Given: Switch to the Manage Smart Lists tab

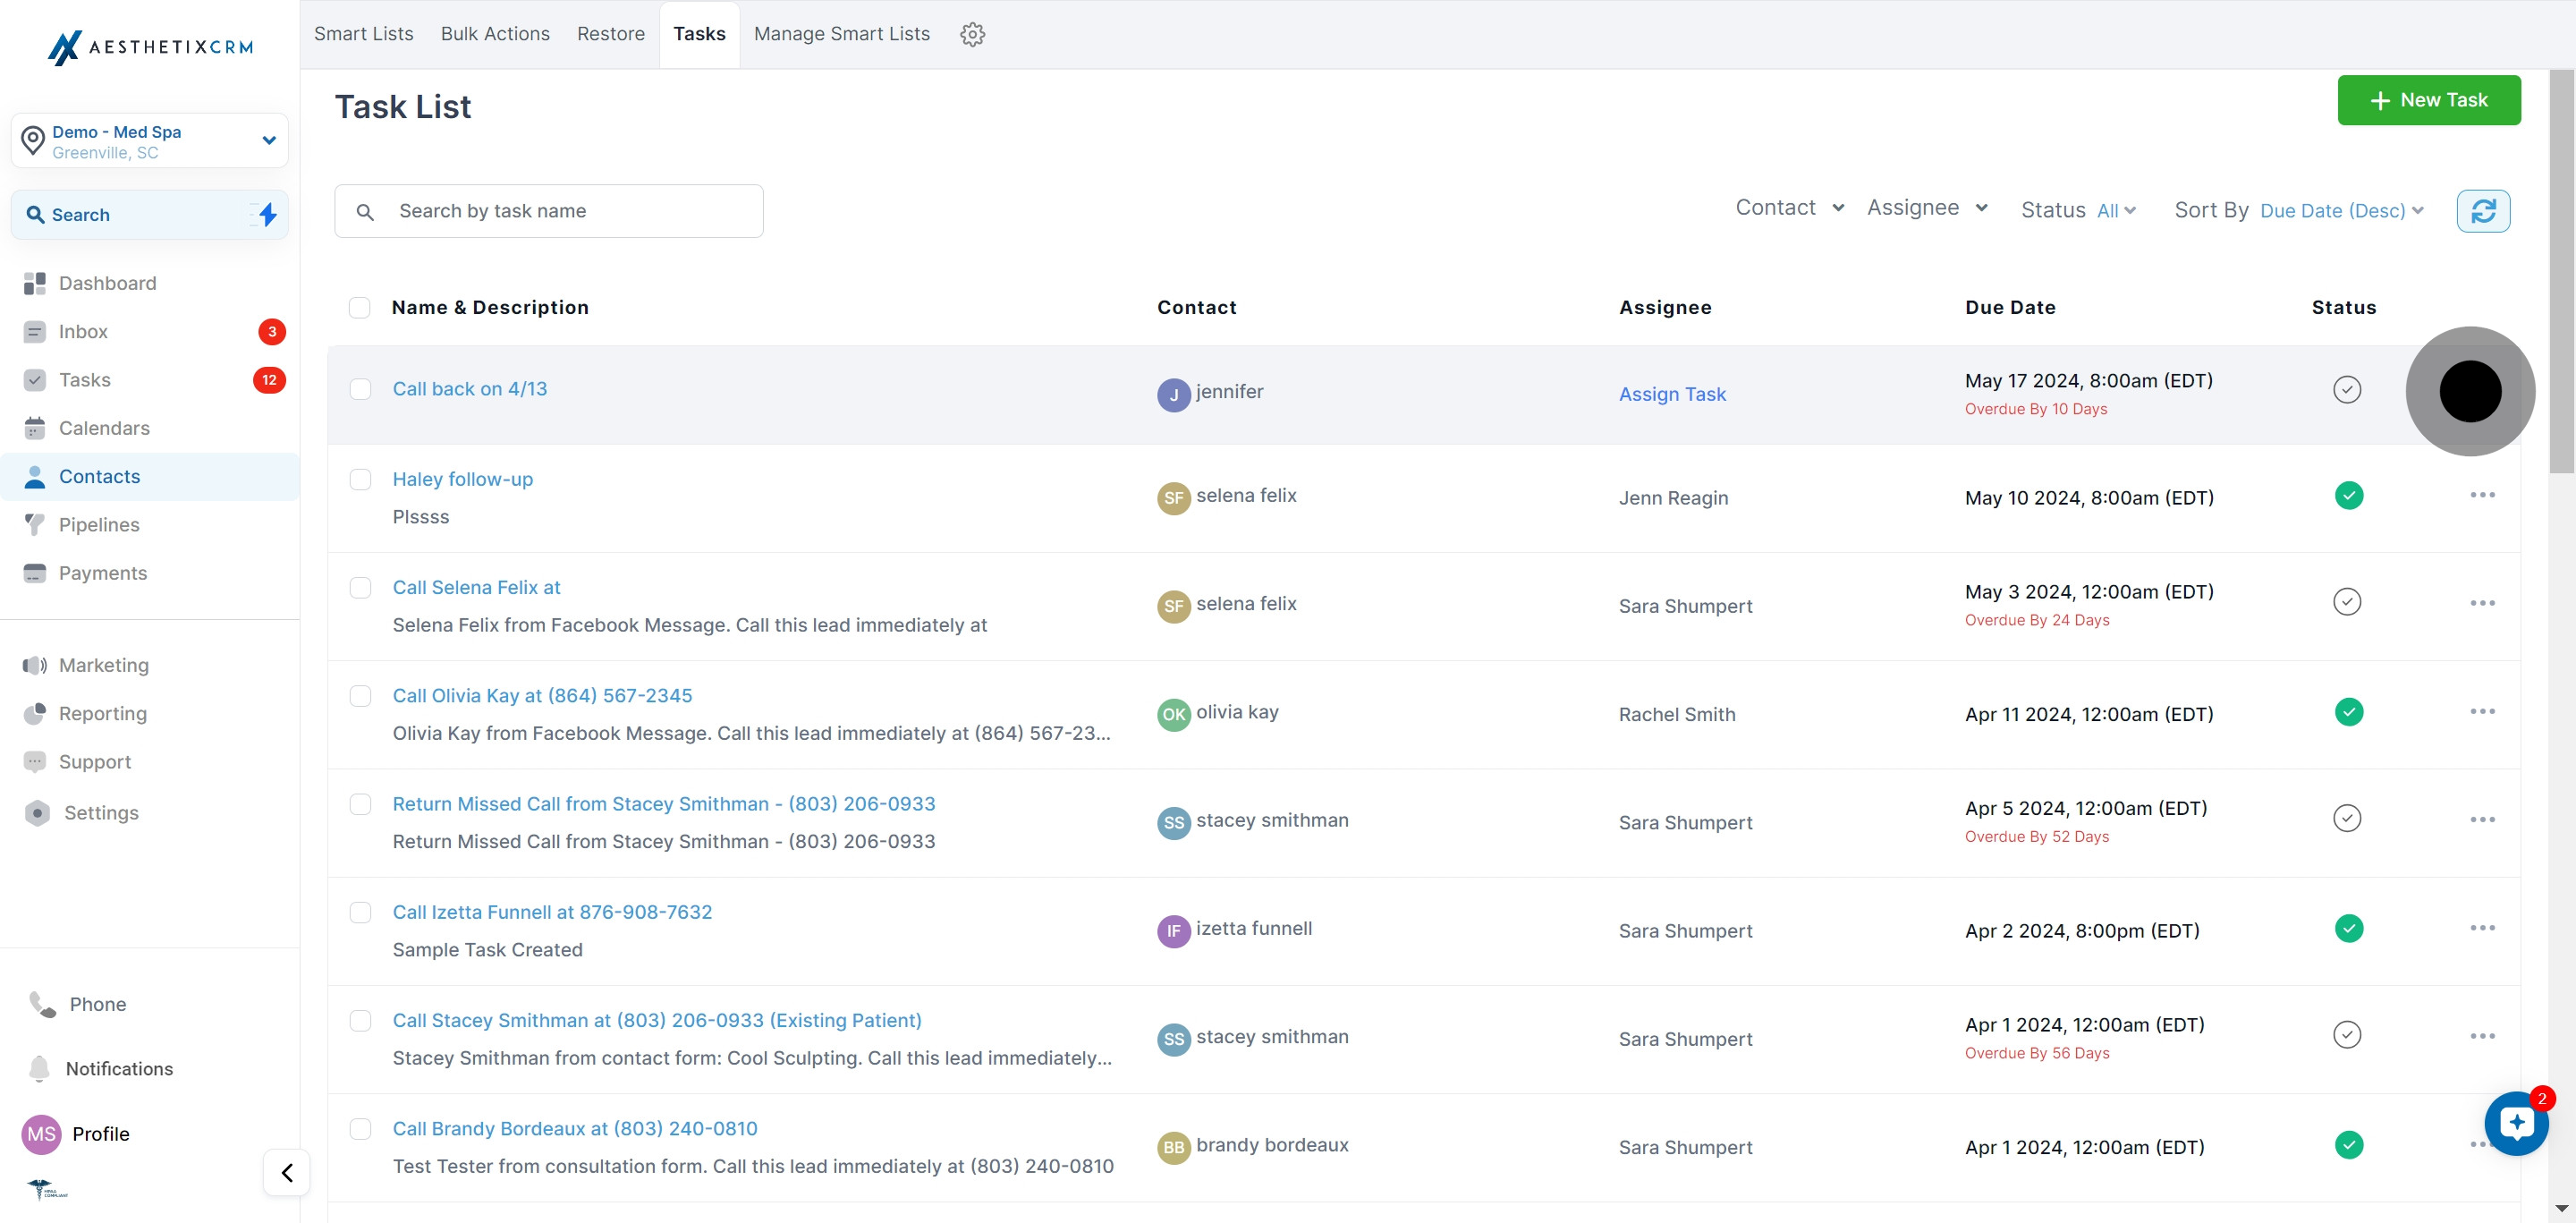Looking at the screenshot, I should pos(842,34).
